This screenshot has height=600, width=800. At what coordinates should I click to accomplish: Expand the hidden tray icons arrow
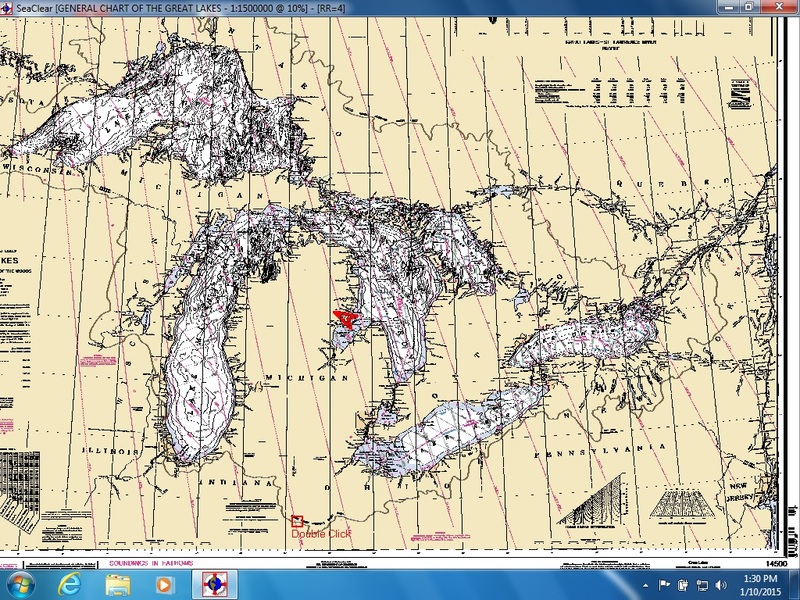(644, 583)
